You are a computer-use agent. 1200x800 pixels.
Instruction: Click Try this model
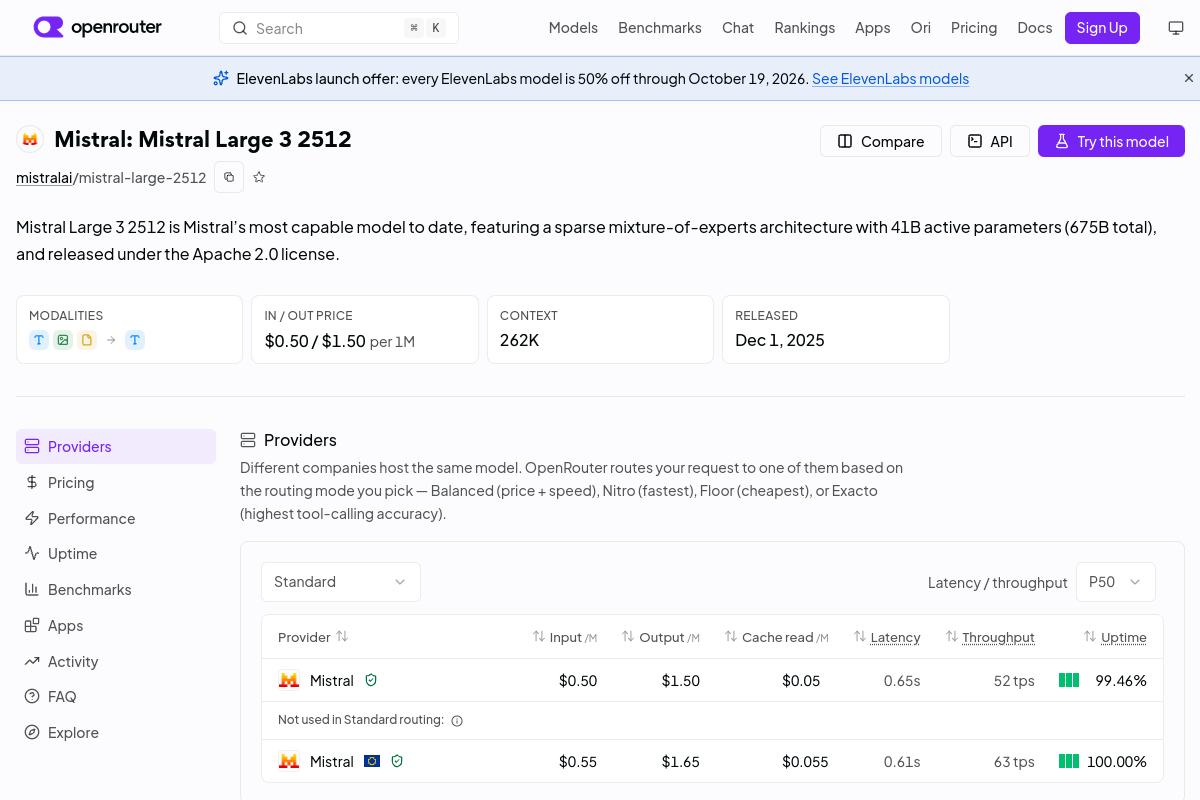(x=1111, y=141)
